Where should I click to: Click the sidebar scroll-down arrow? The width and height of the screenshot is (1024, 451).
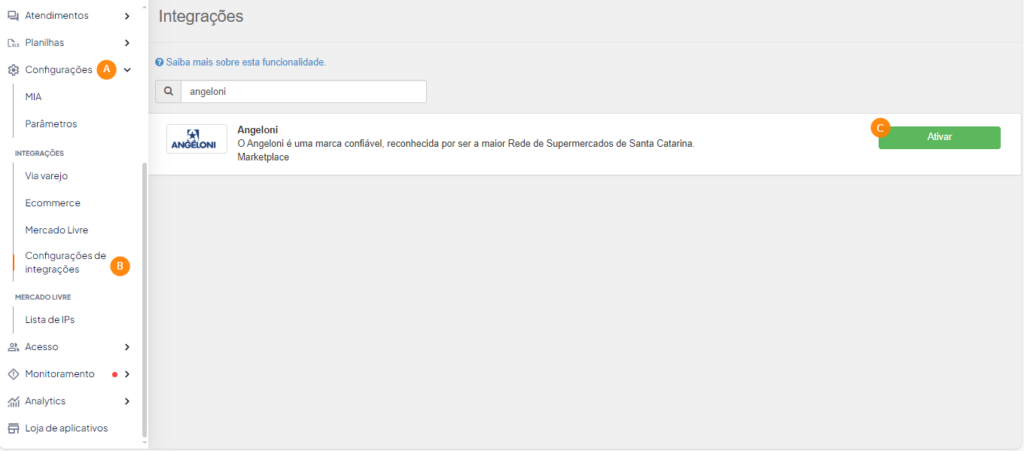144,443
